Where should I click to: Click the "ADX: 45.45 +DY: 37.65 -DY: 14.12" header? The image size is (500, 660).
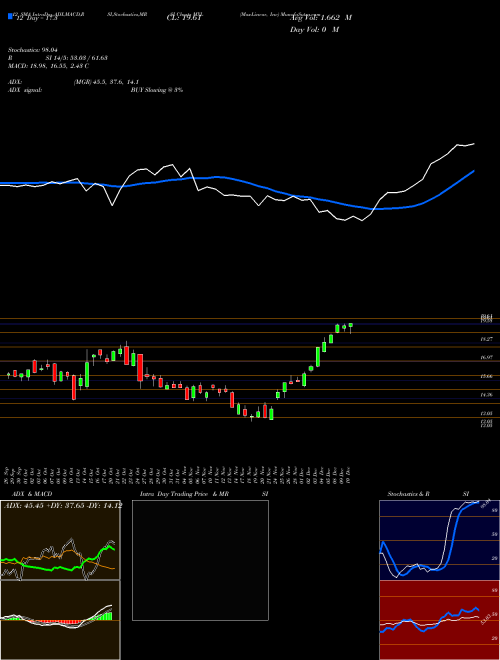[63, 506]
